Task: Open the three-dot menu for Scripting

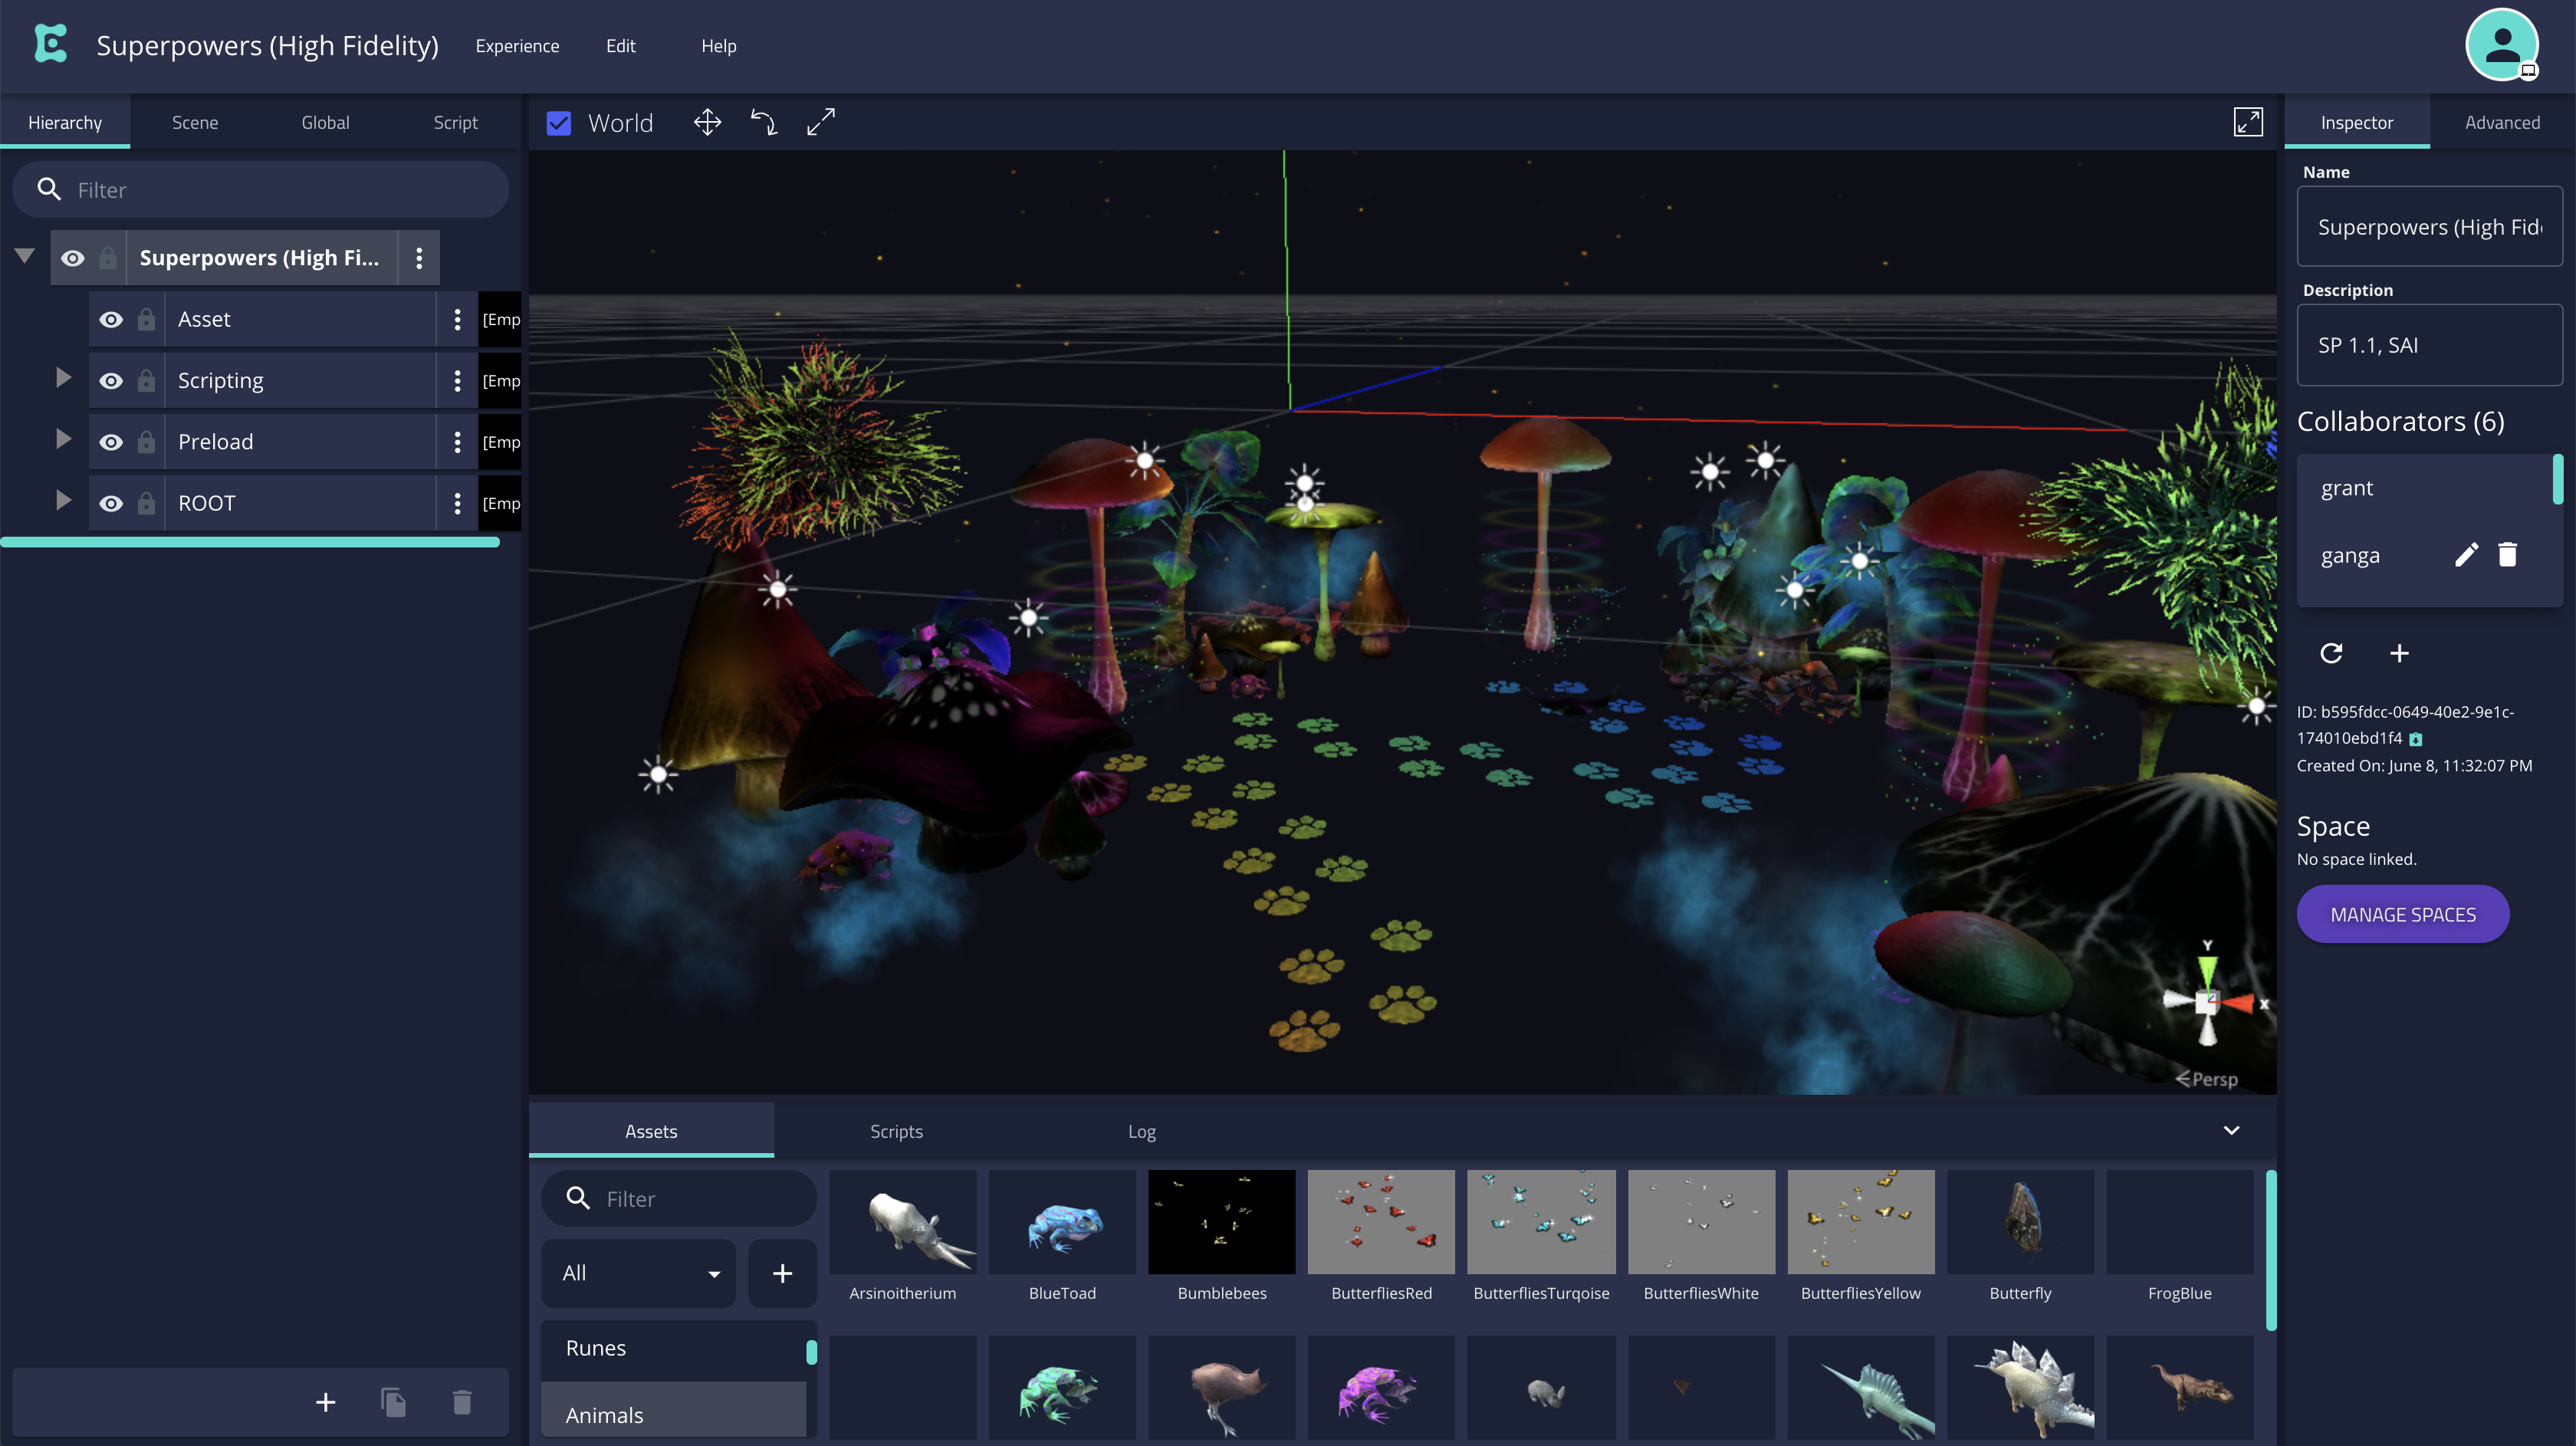Action: pos(457,381)
